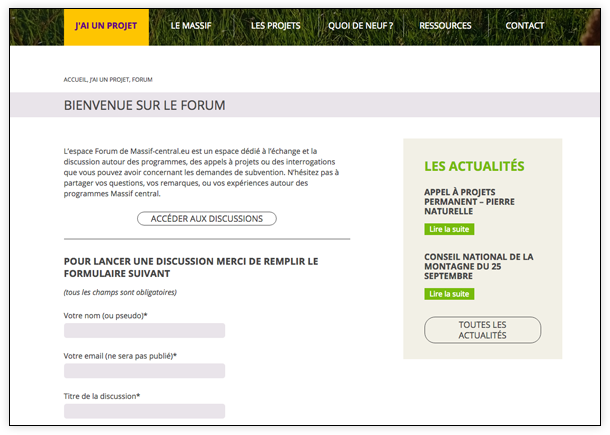Click the intro paragraph starting 'L'espace Forum'
Viewport: 610px width, 435px height.
point(201,172)
